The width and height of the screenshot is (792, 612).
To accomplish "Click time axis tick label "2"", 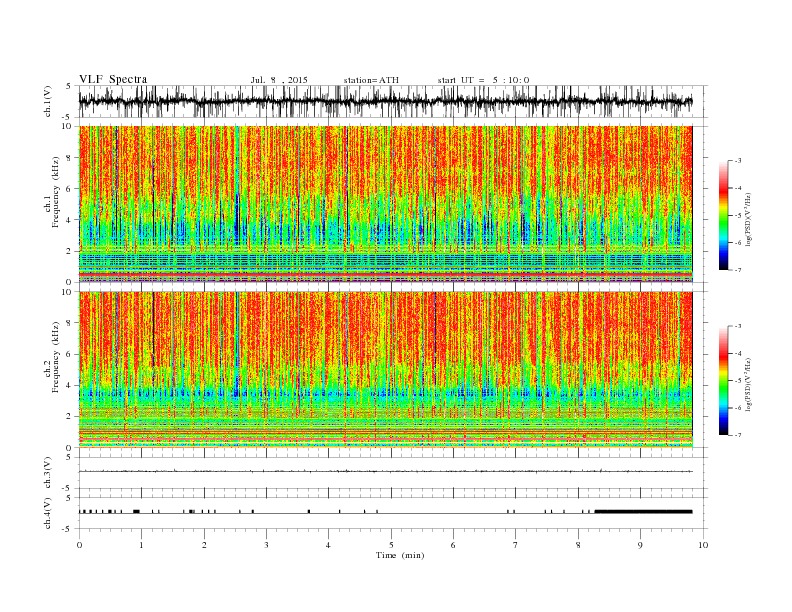I will pyautogui.click(x=204, y=545).
